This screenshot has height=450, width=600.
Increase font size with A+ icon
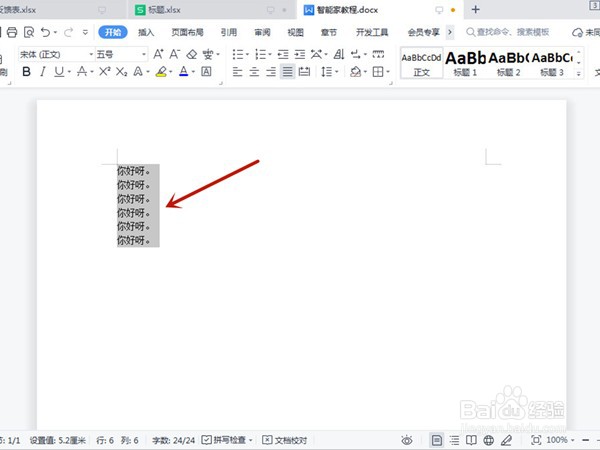158,54
